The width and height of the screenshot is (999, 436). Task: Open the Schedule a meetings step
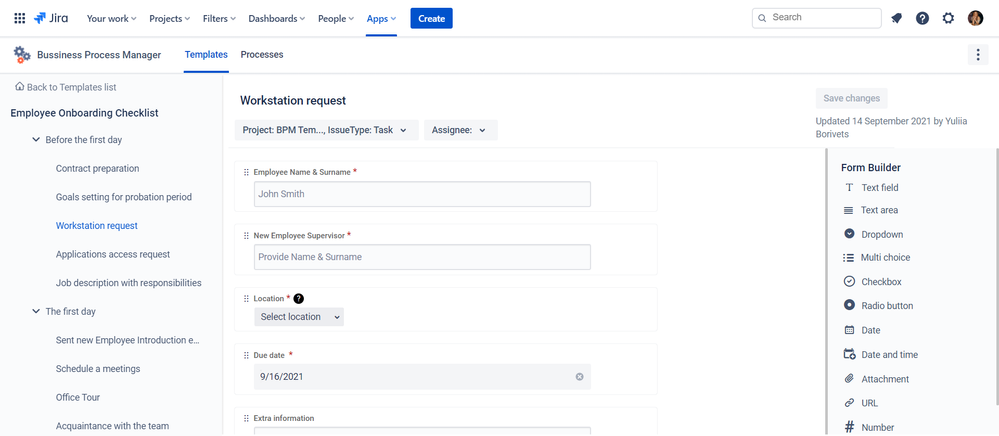[98, 369]
